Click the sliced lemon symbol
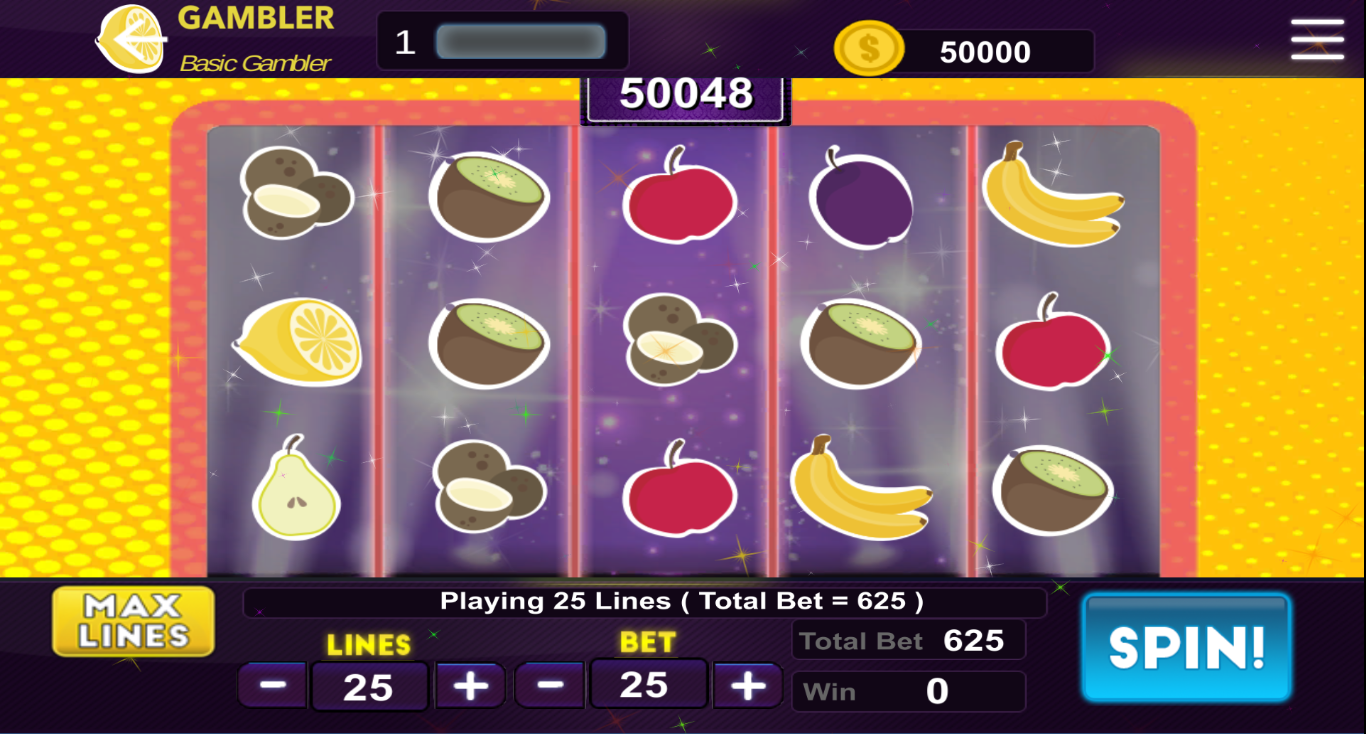Image resolution: width=1366 pixels, height=734 pixels. [298, 341]
